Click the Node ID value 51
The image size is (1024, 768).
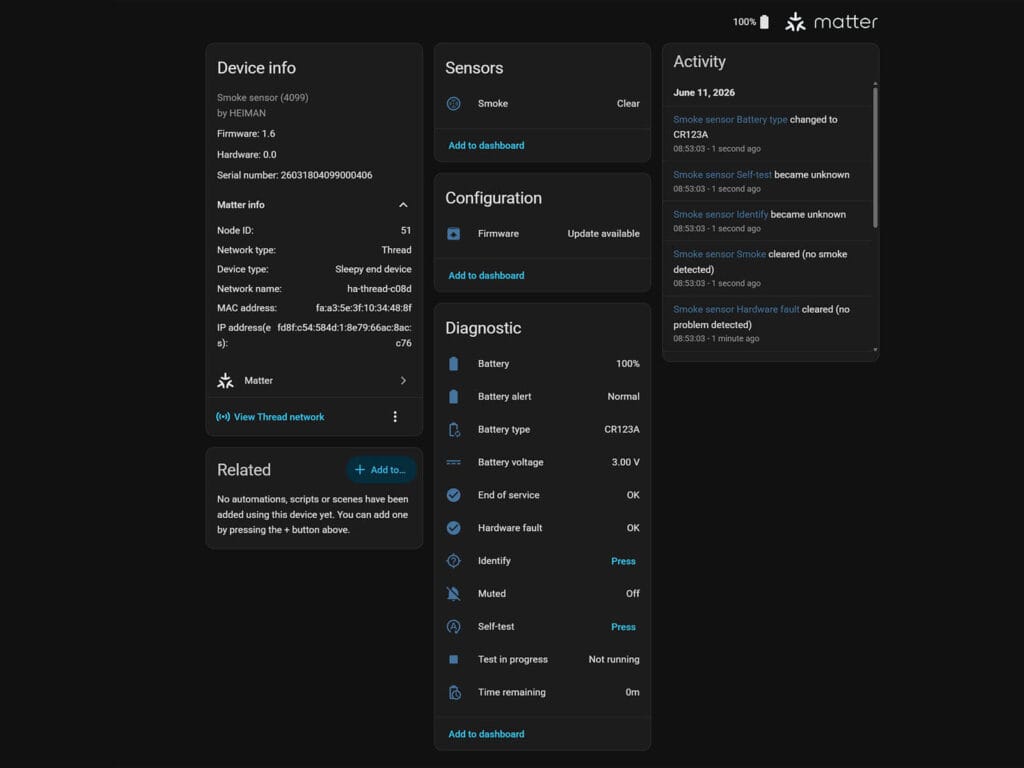click(x=406, y=231)
